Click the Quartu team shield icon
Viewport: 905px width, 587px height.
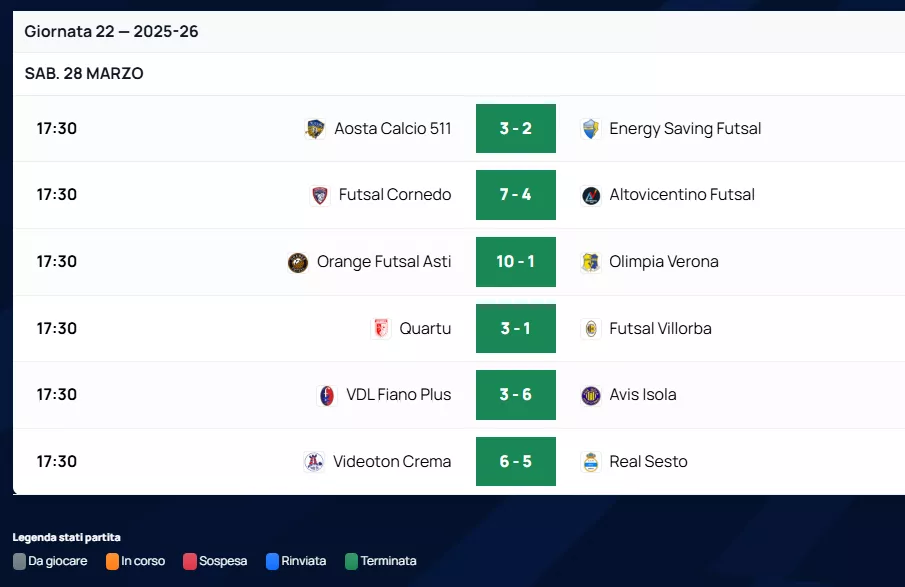pyautogui.click(x=381, y=328)
